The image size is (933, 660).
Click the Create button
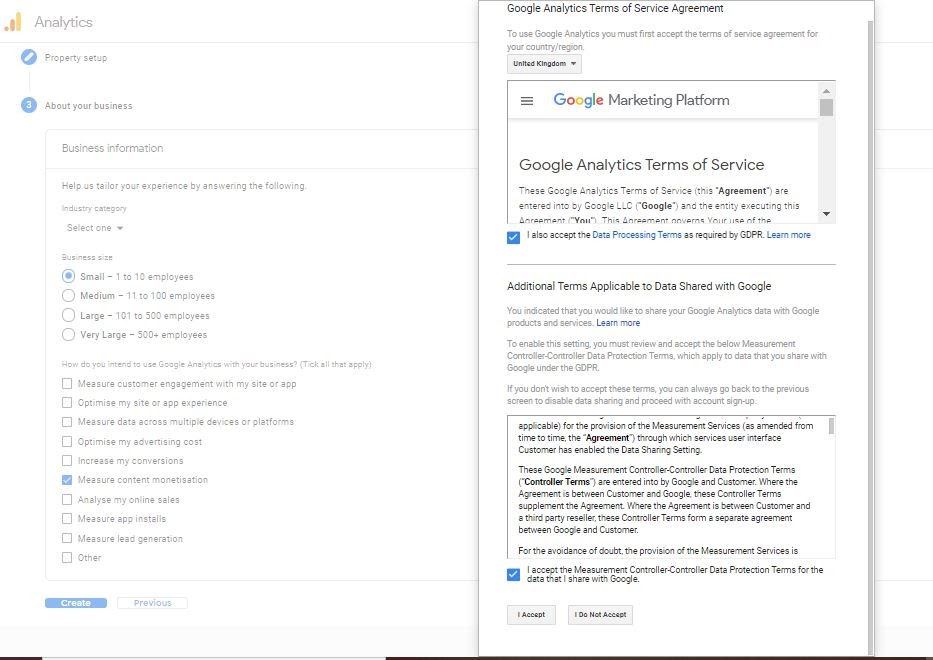(x=76, y=603)
